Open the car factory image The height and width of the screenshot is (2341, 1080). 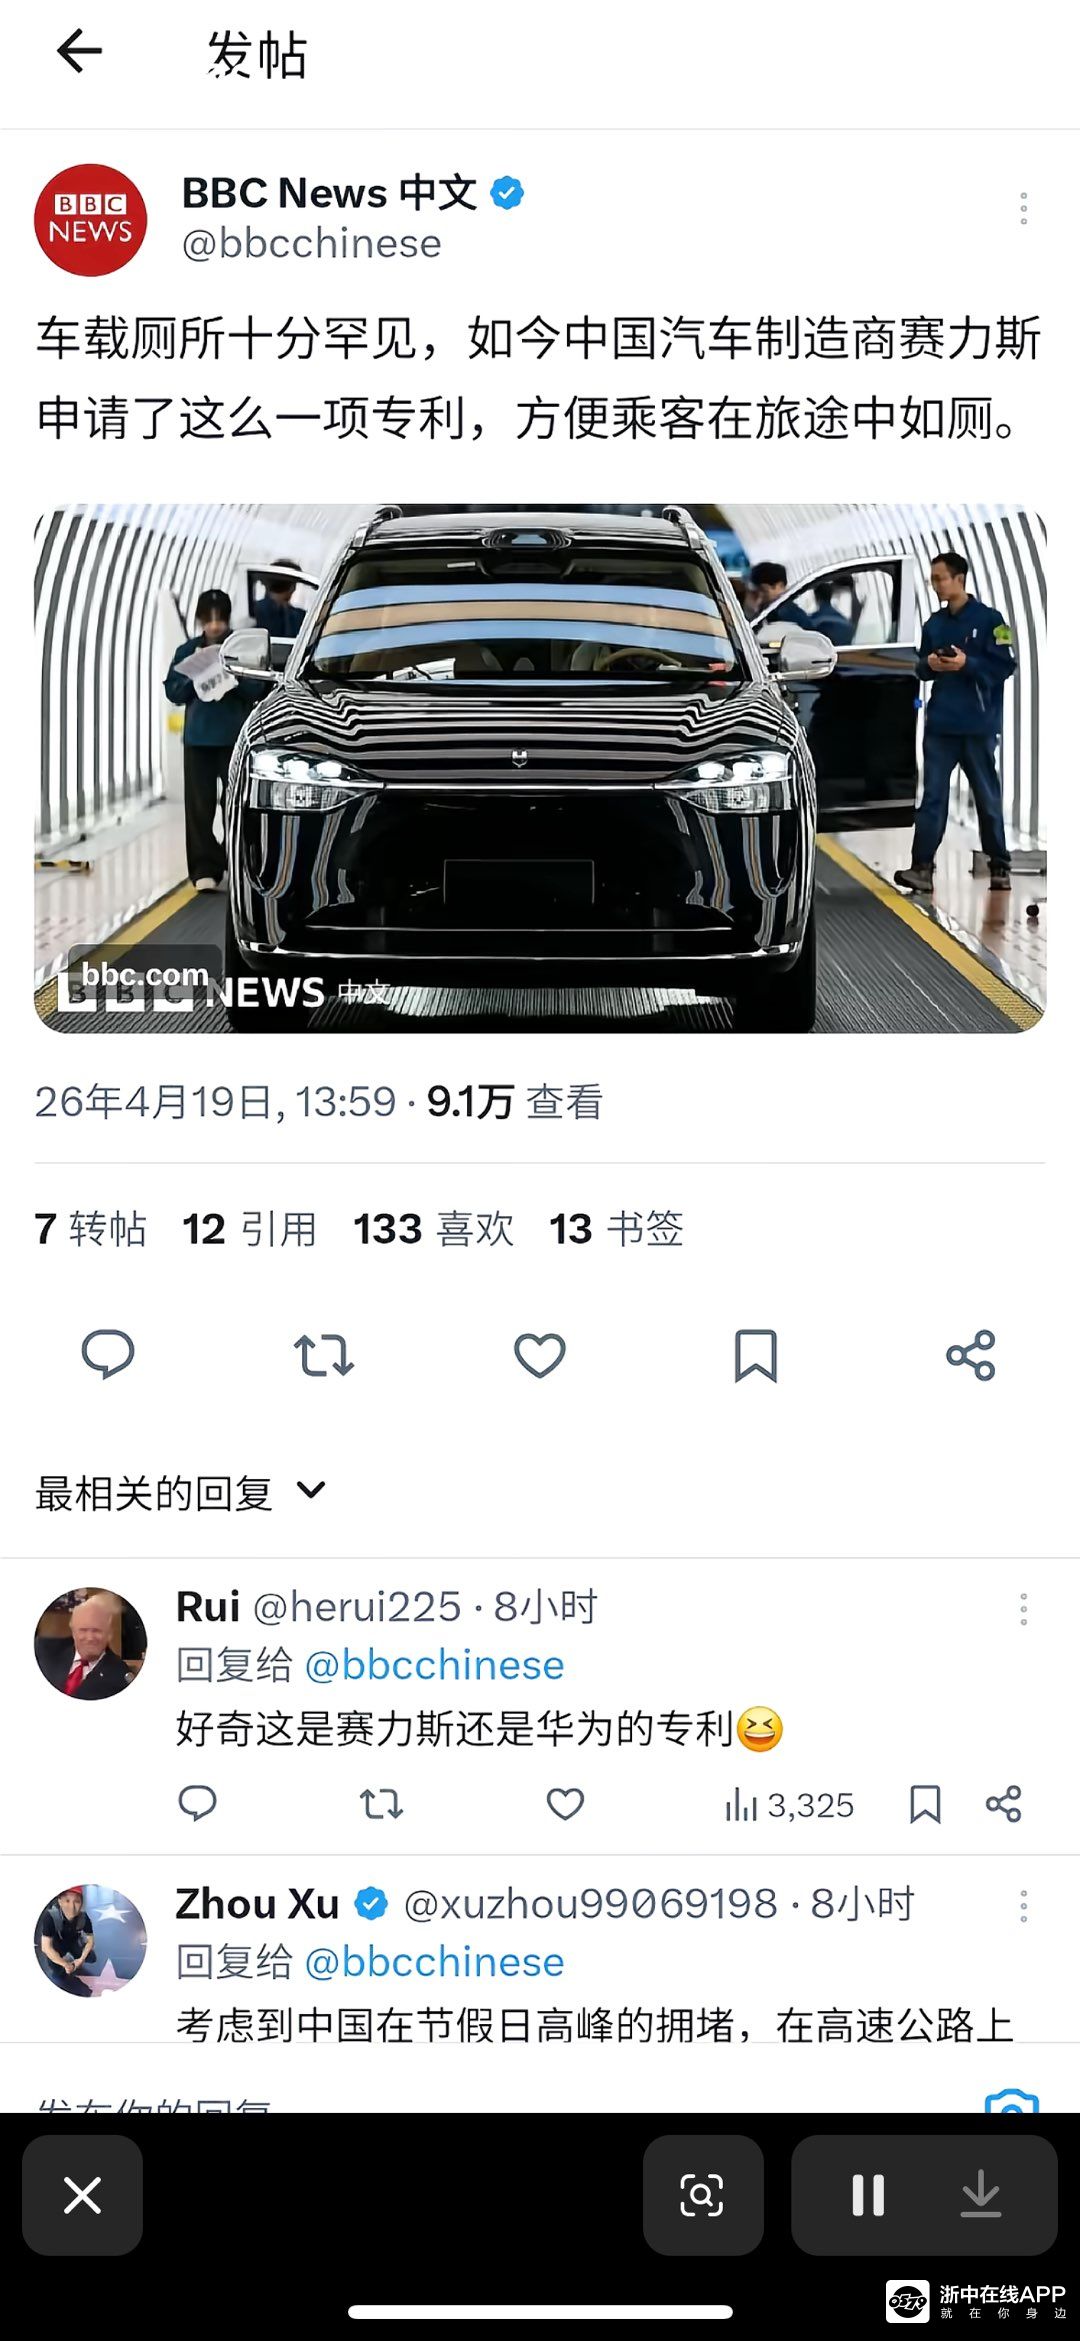[x=540, y=768]
